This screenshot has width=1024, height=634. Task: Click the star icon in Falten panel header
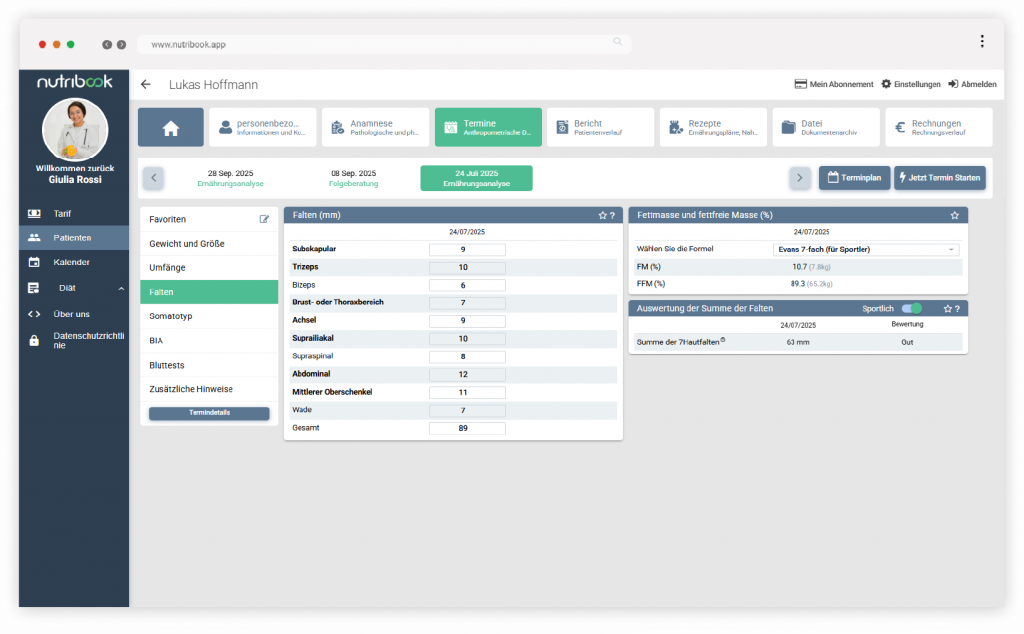tap(602, 215)
